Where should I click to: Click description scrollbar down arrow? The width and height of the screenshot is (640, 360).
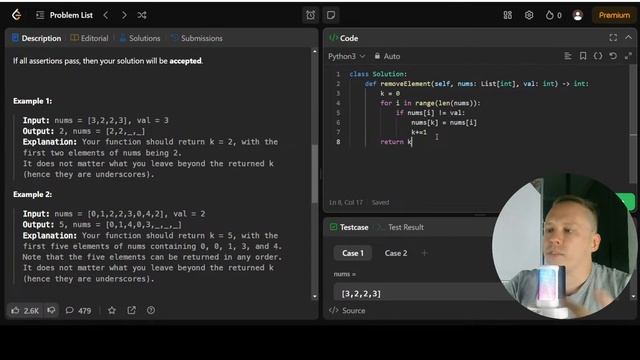[x=315, y=297]
